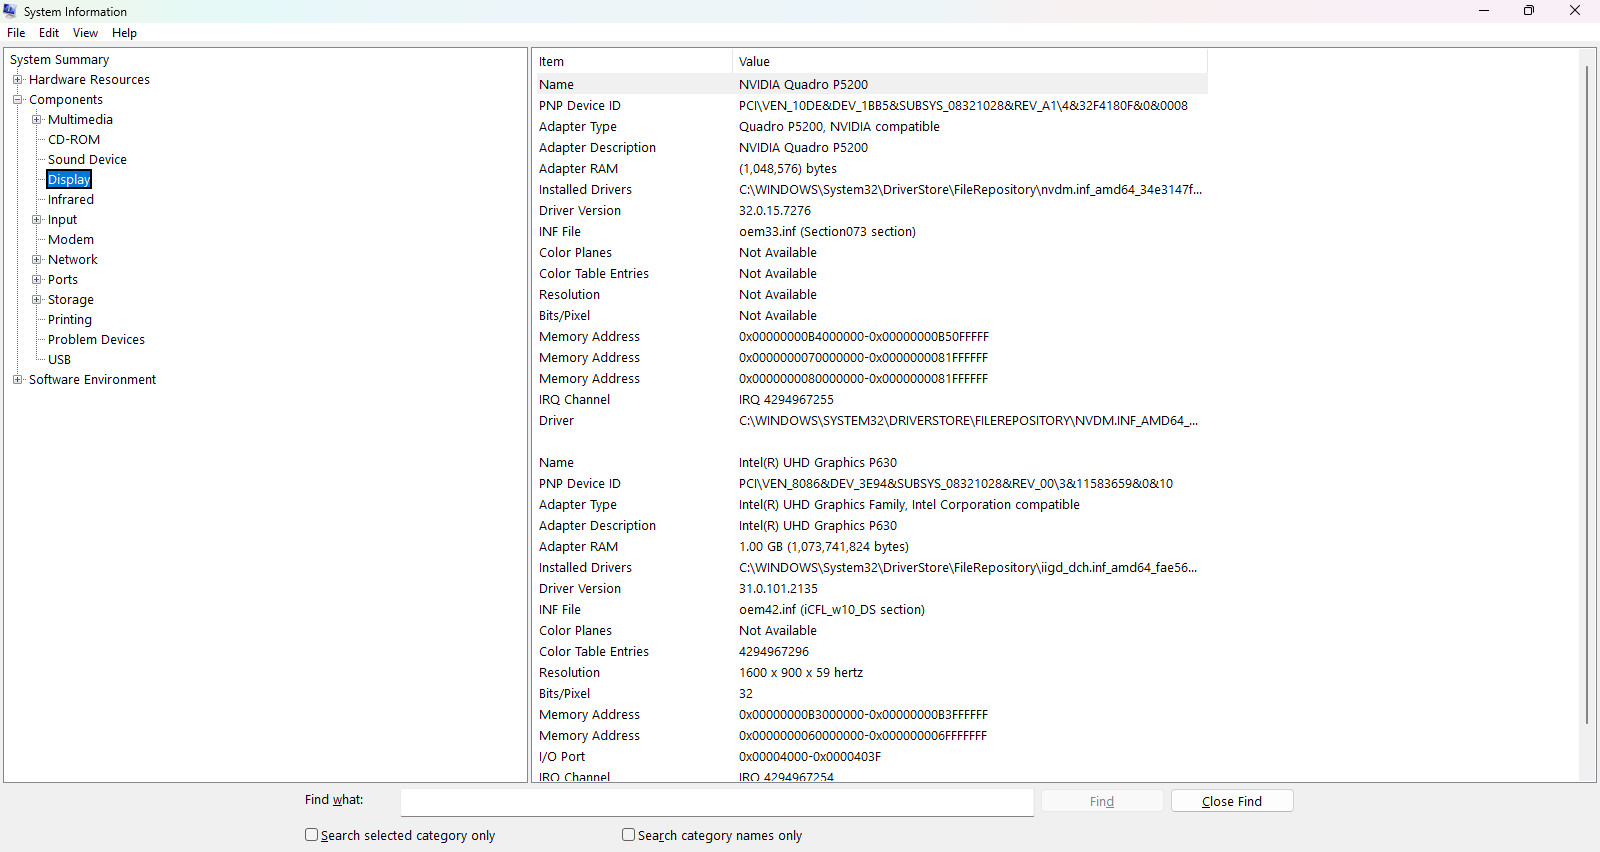Click memory address 0x00000000B4000000 range
Image resolution: width=1600 pixels, height=852 pixels.
(864, 337)
